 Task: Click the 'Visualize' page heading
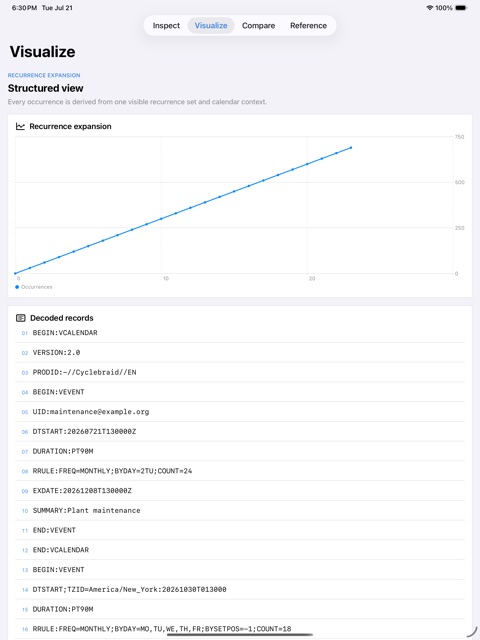42,52
